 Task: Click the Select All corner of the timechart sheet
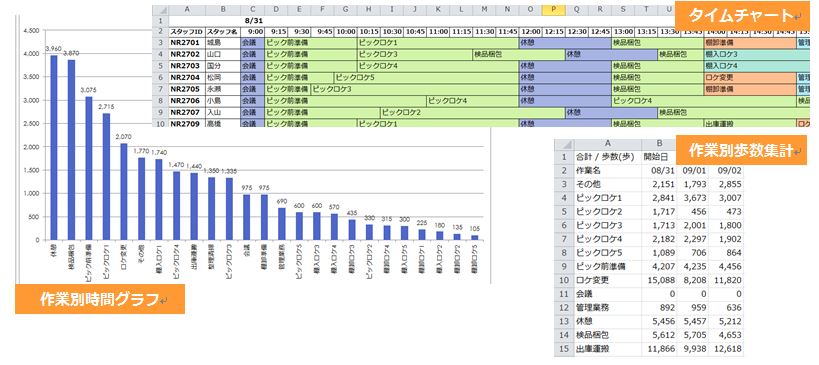coord(160,10)
